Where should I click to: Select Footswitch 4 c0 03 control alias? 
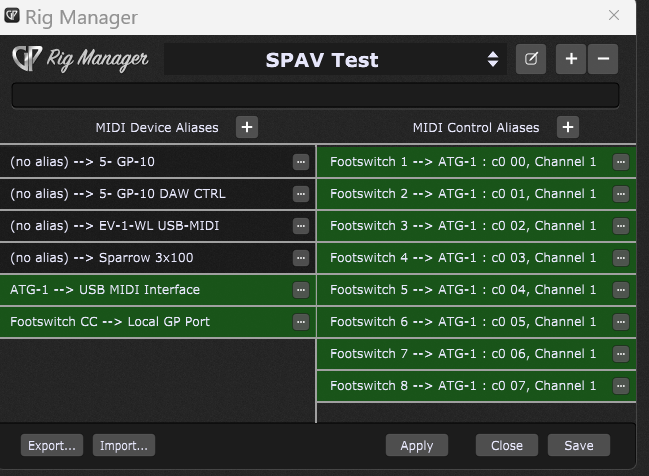476,258
